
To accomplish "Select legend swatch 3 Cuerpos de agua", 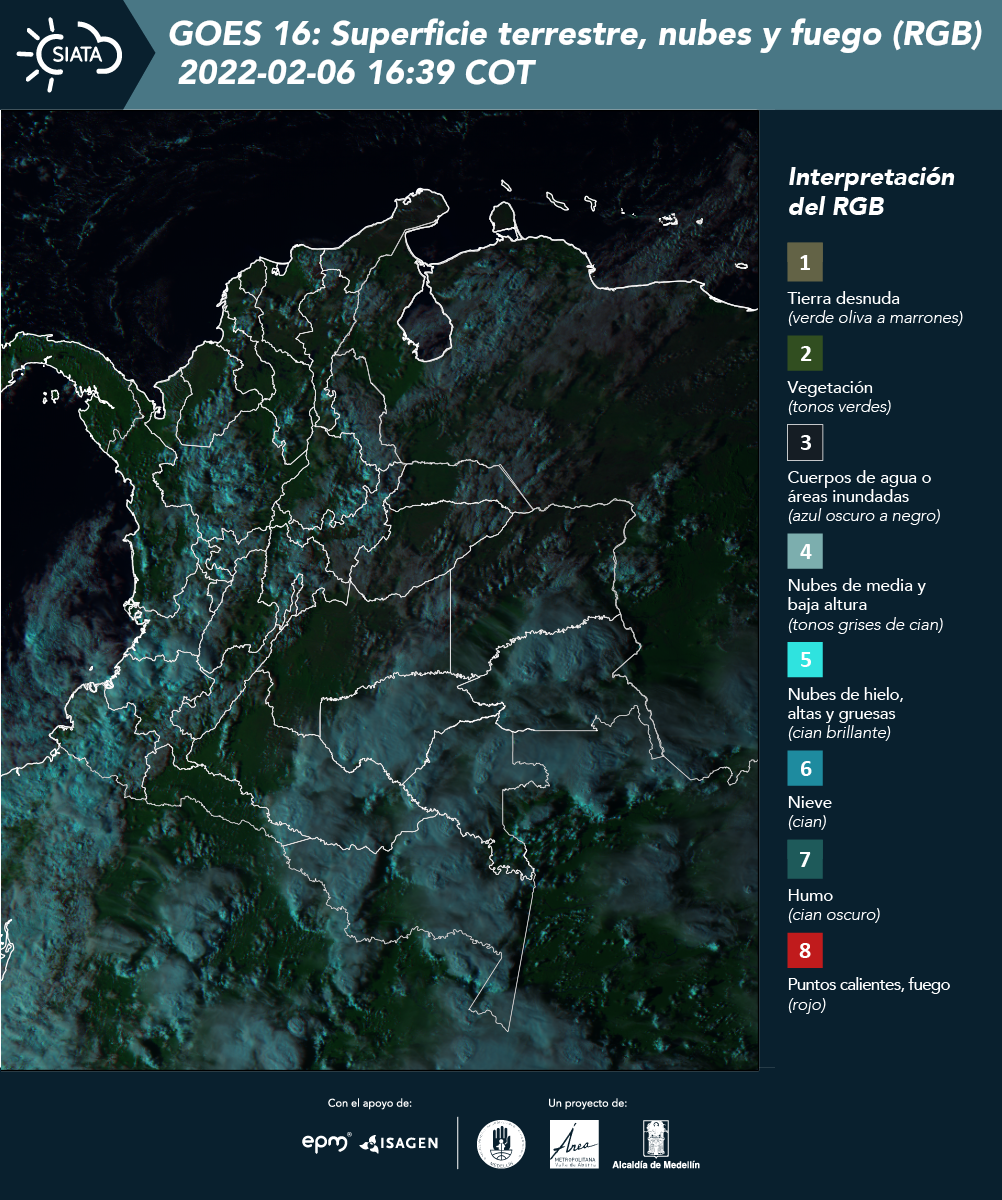I will click(x=805, y=442).
